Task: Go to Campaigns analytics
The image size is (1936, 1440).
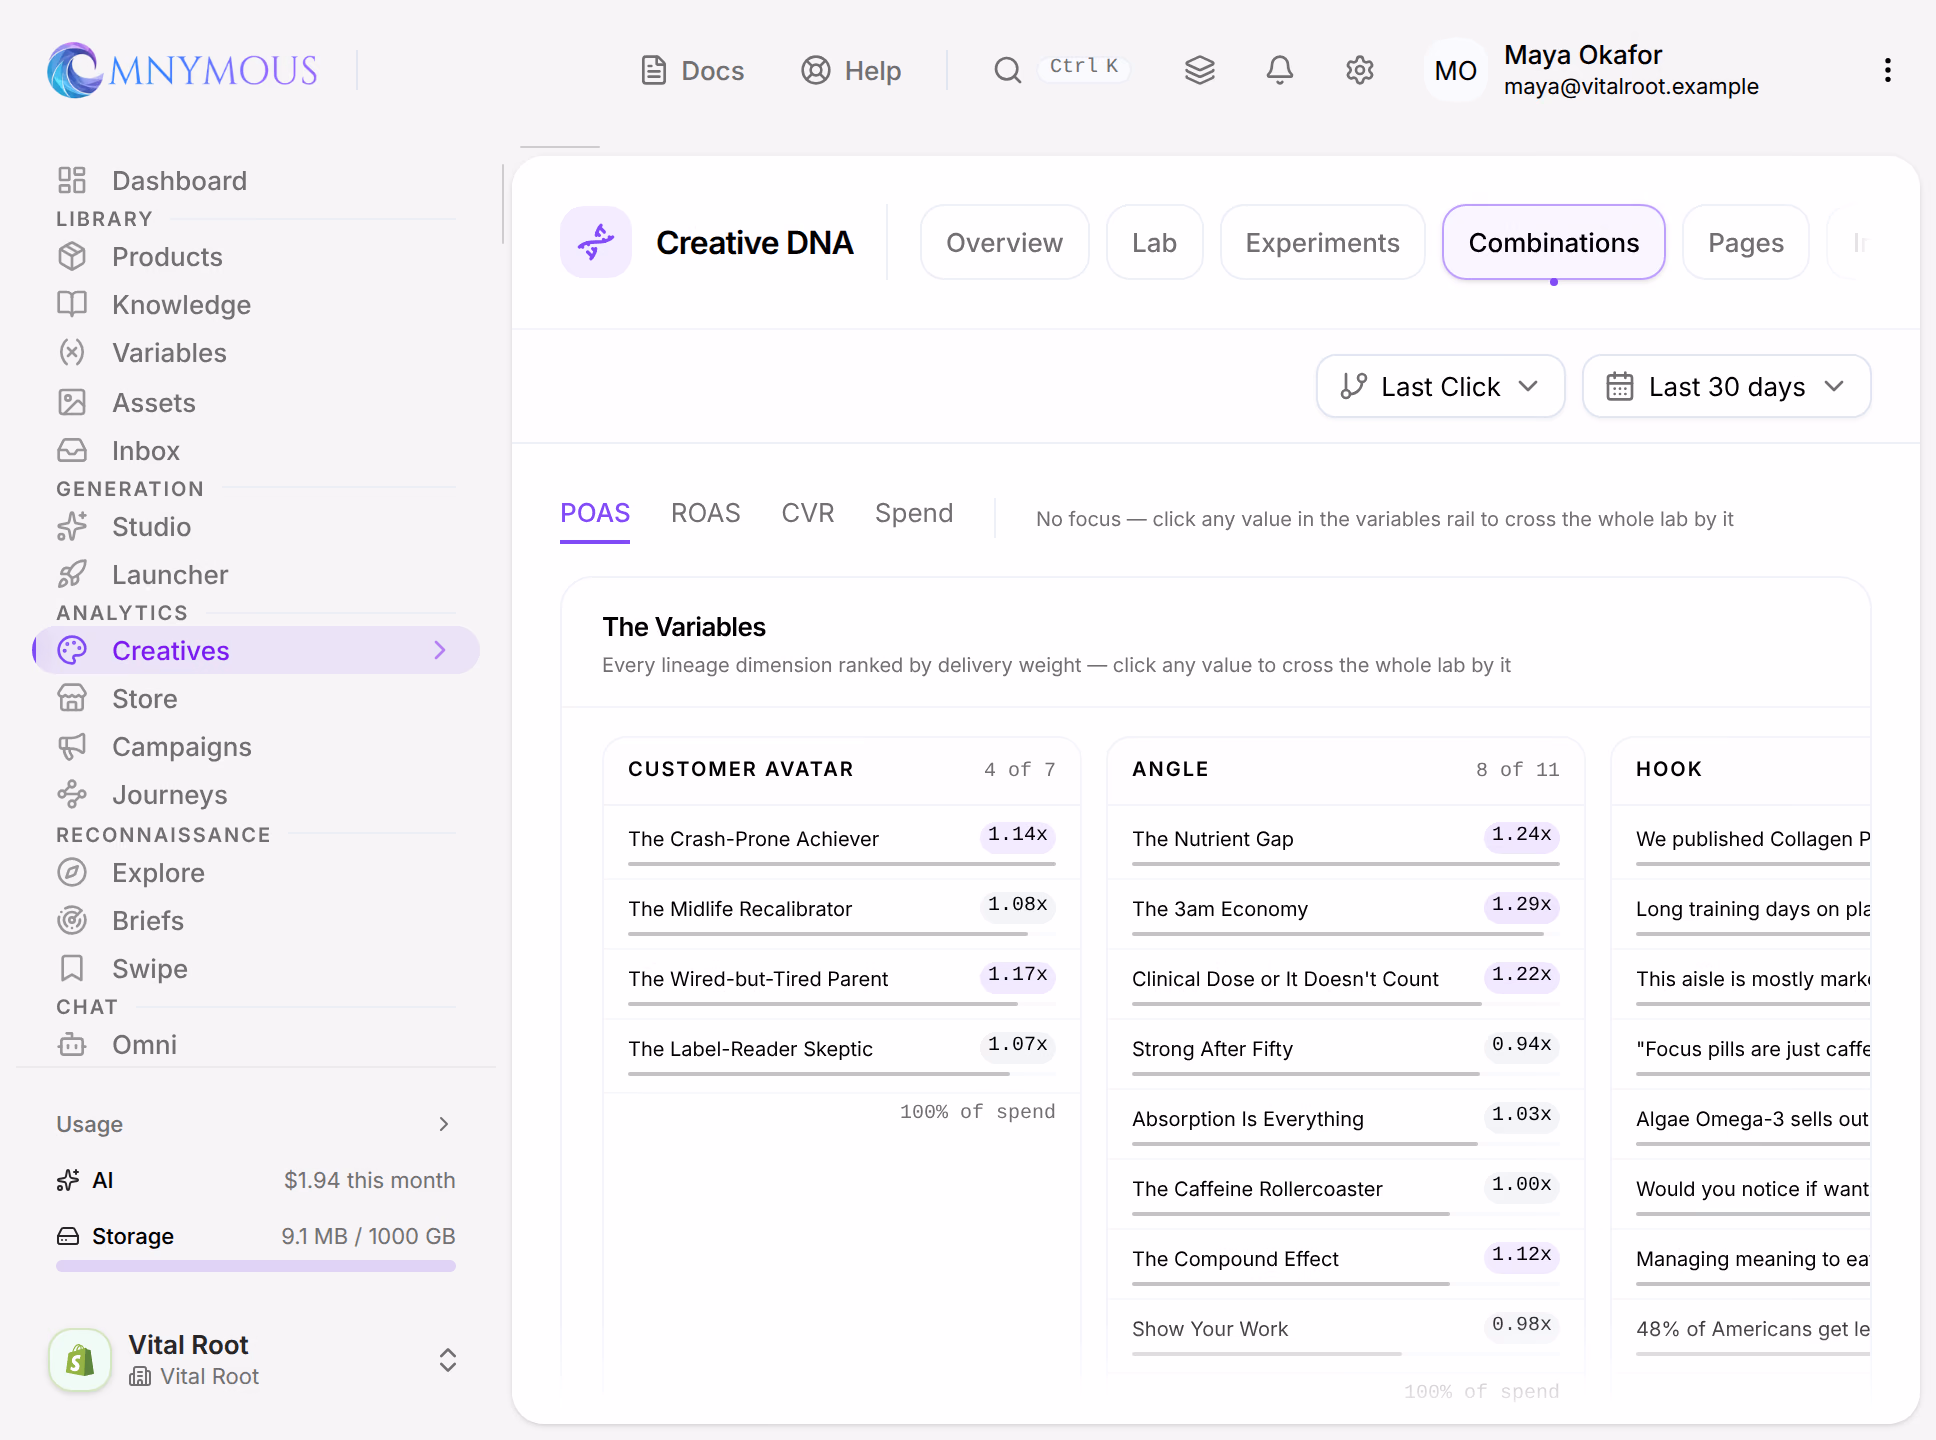Action: [x=256, y=746]
